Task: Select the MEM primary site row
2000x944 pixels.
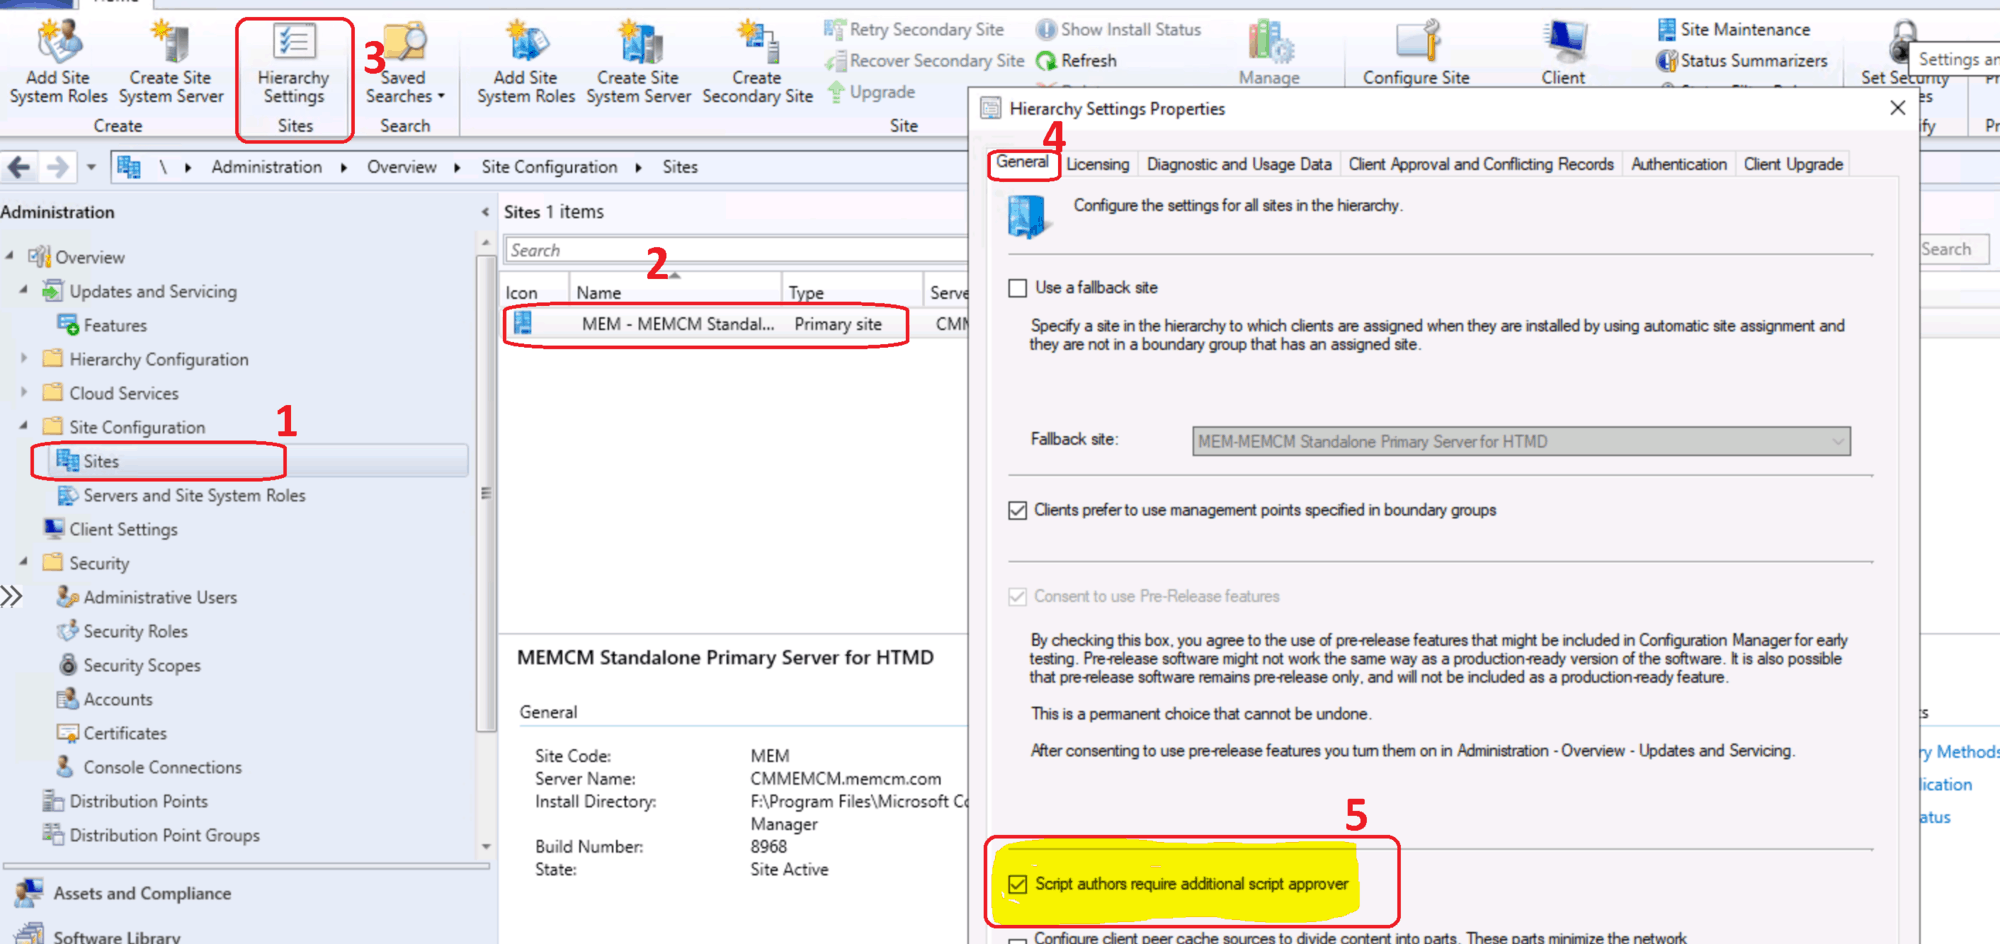Action: [705, 324]
